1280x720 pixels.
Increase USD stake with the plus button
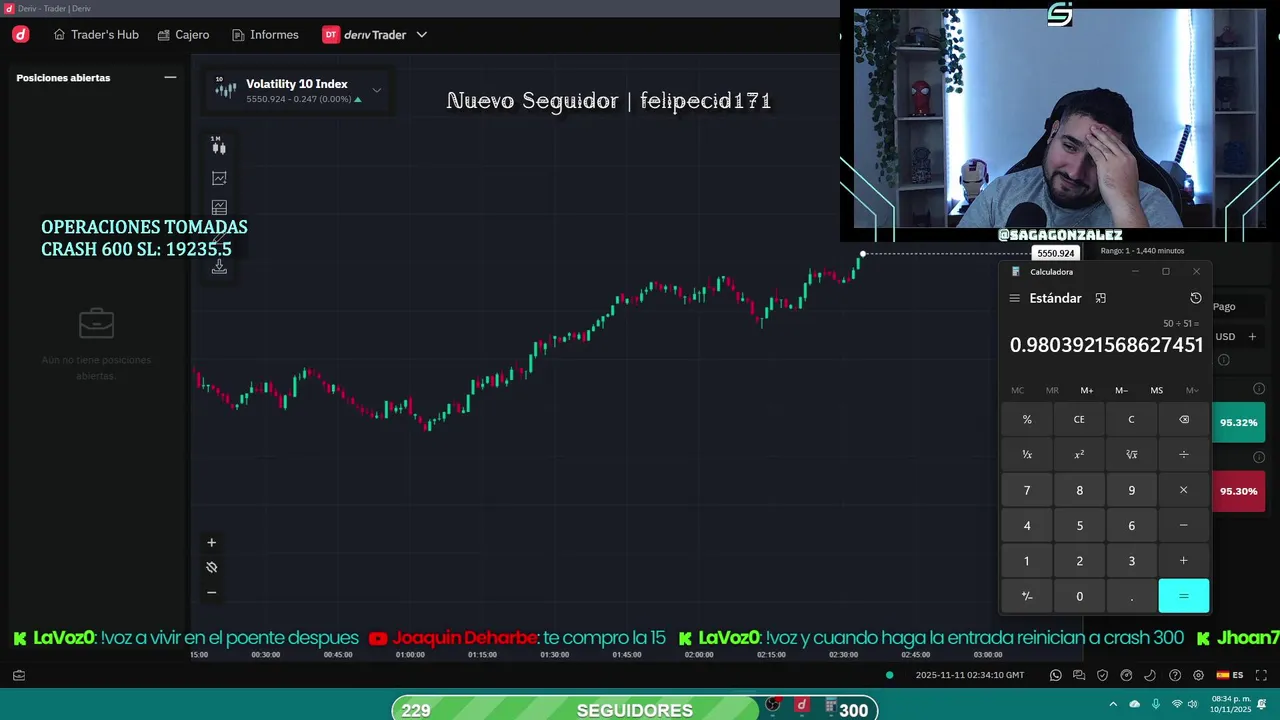[x=1252, y=336]
